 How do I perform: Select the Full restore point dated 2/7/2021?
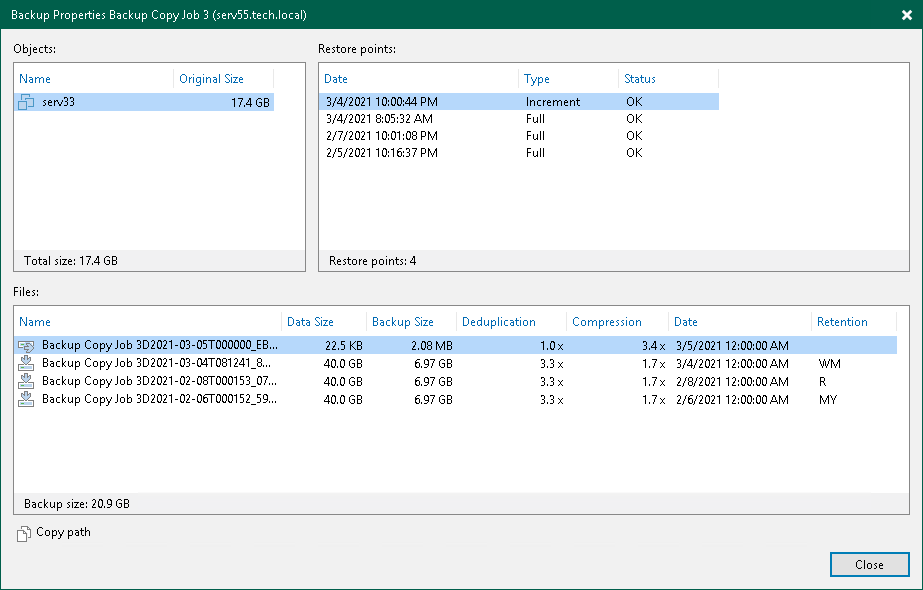[x=420, y=135]
